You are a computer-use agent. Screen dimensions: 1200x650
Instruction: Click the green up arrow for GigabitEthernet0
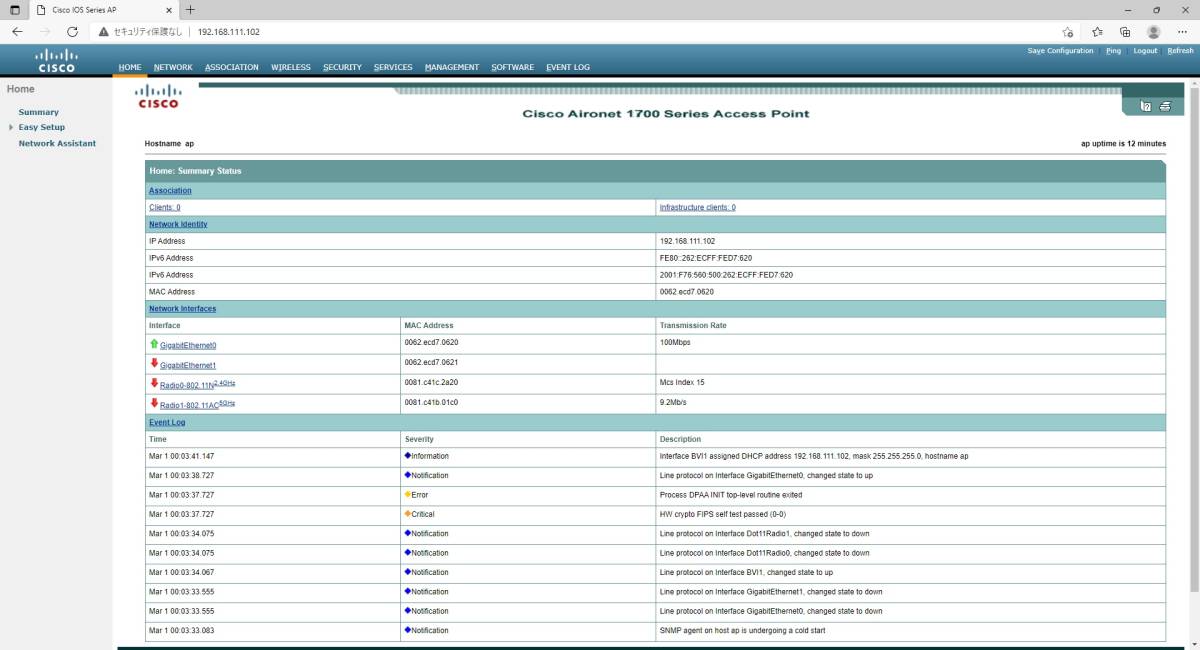click(x=154, y=344)
